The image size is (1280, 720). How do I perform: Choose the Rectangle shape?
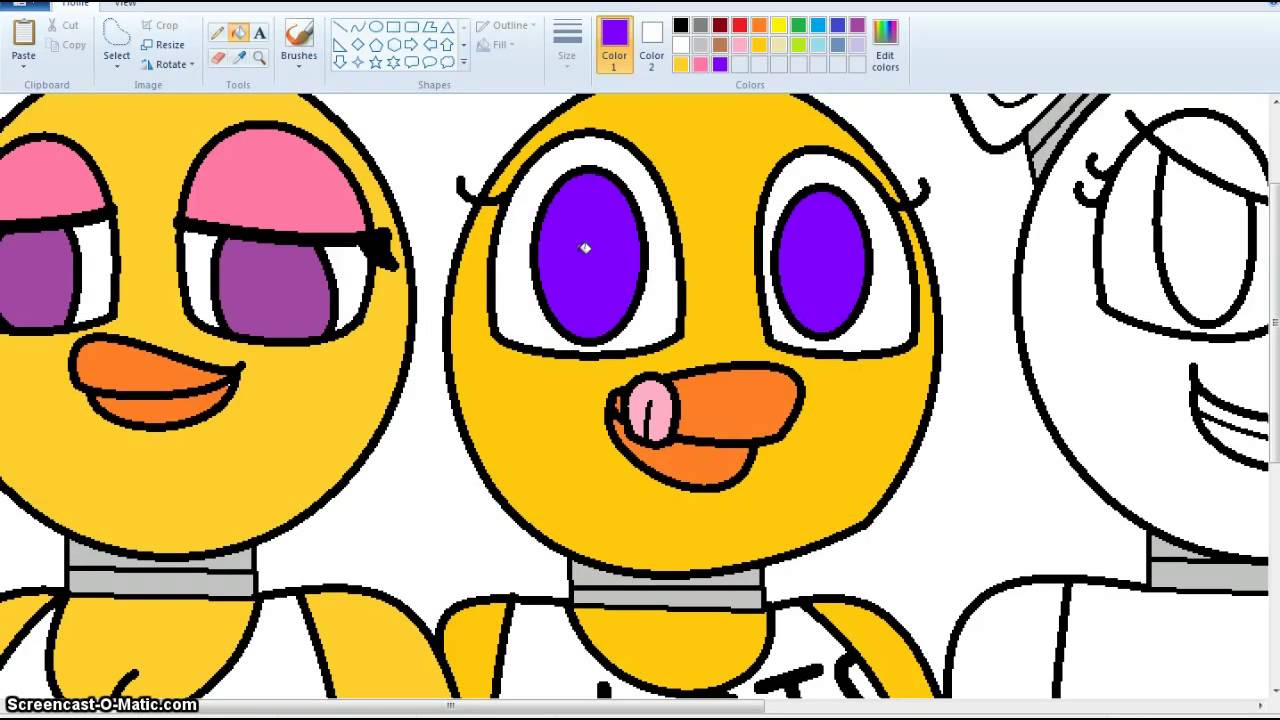[x=393, y=27]
